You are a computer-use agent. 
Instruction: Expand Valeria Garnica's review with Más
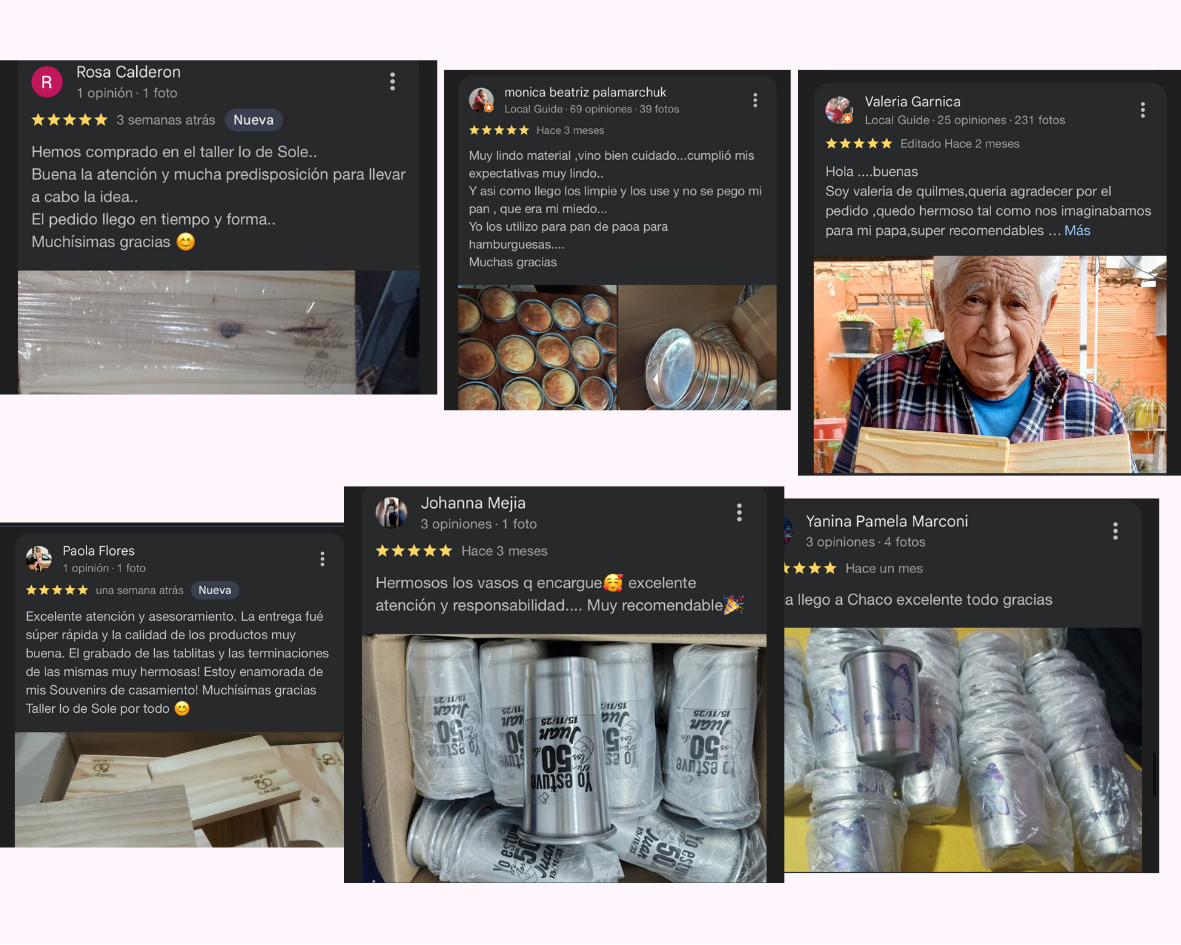[x=1077, y=230]
